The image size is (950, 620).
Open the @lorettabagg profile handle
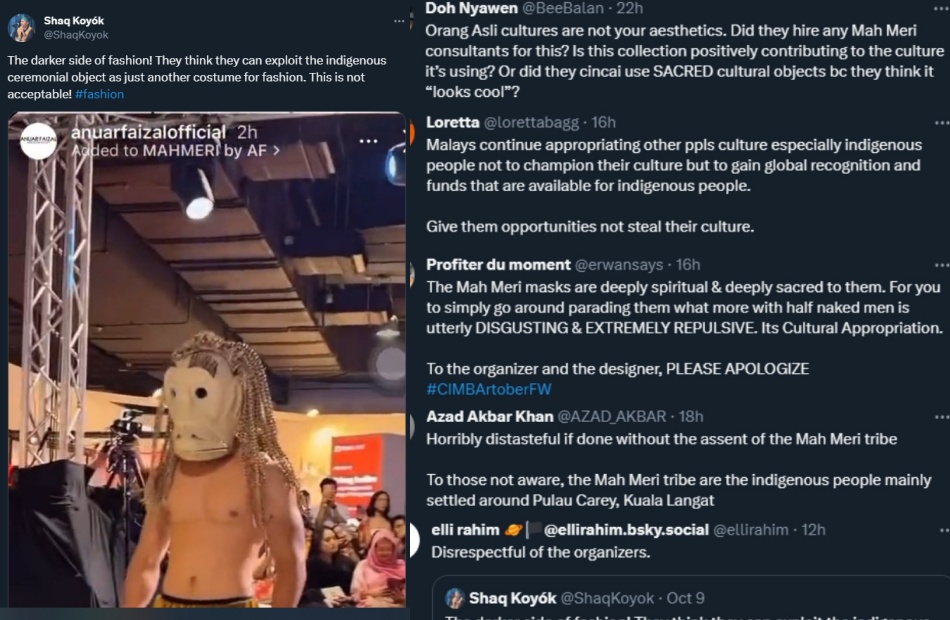[x=531, y=123]
